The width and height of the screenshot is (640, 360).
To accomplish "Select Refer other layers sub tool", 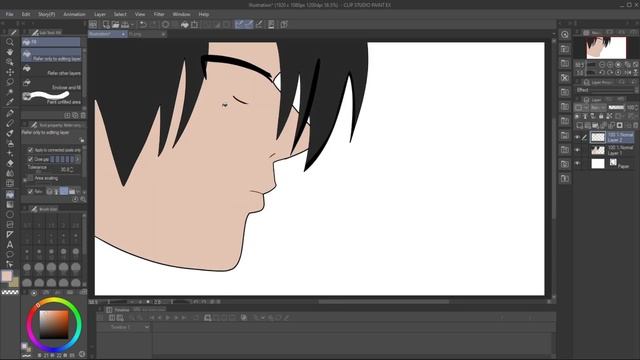I will (51, 69).
